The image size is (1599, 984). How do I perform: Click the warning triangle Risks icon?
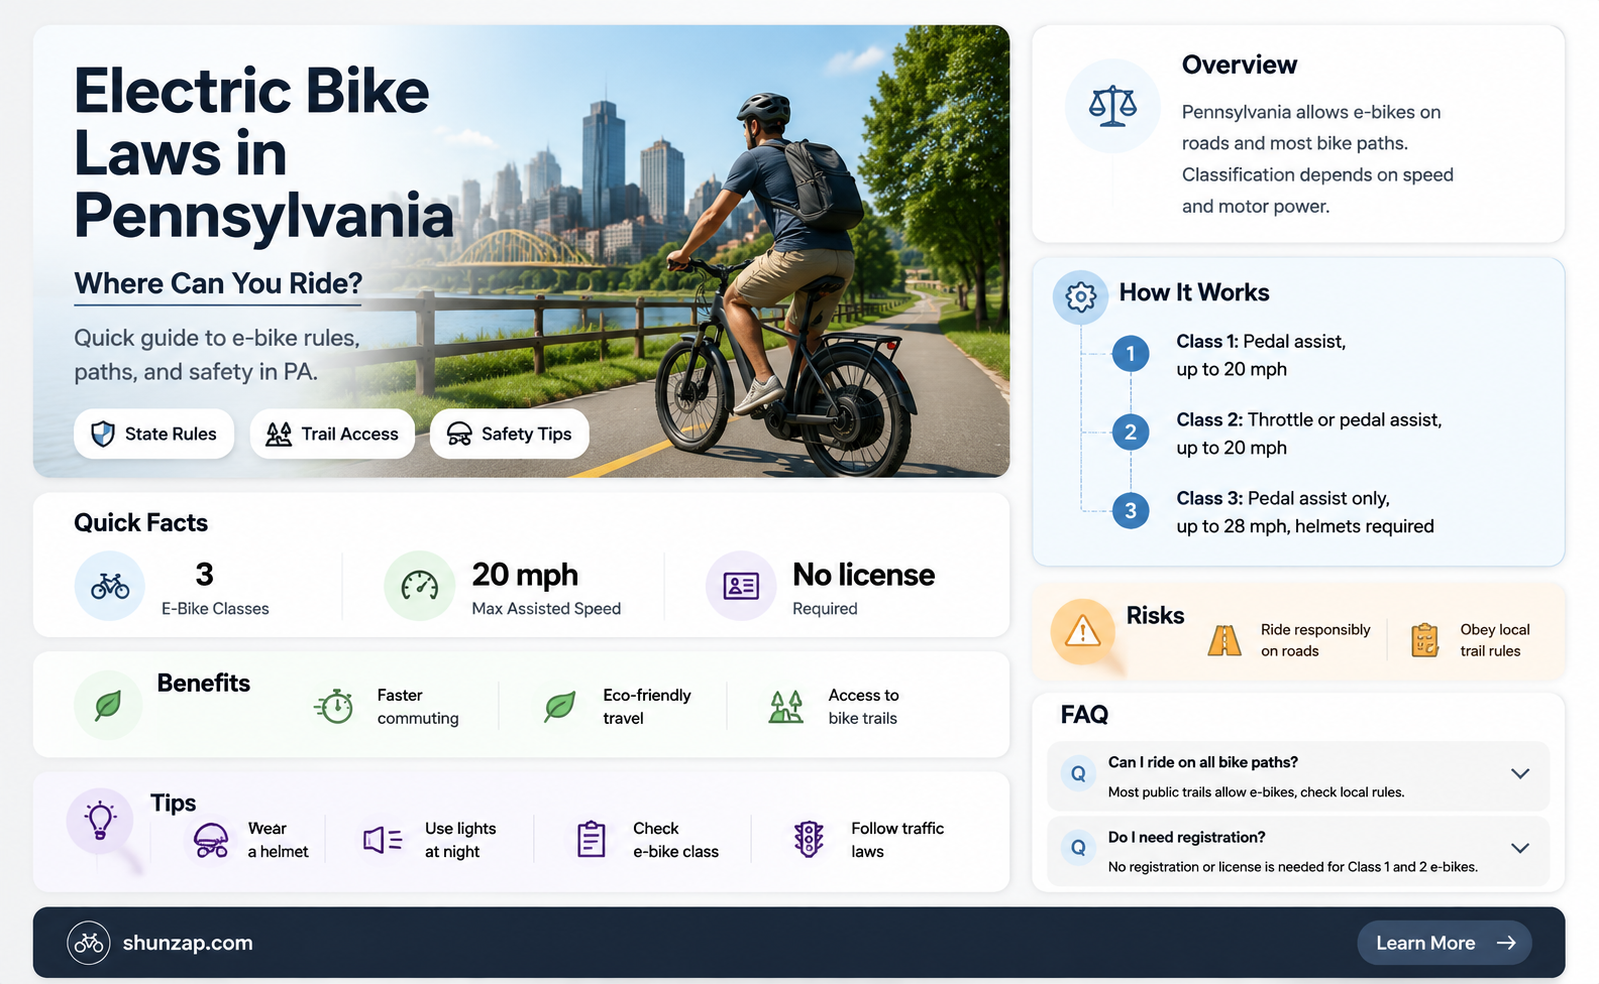tap(1083, 632)
